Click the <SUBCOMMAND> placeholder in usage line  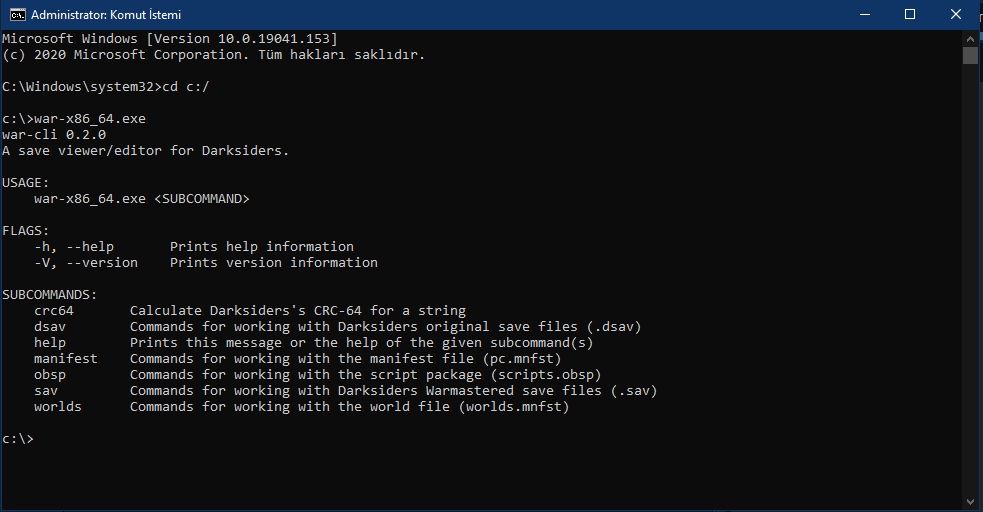202,199
